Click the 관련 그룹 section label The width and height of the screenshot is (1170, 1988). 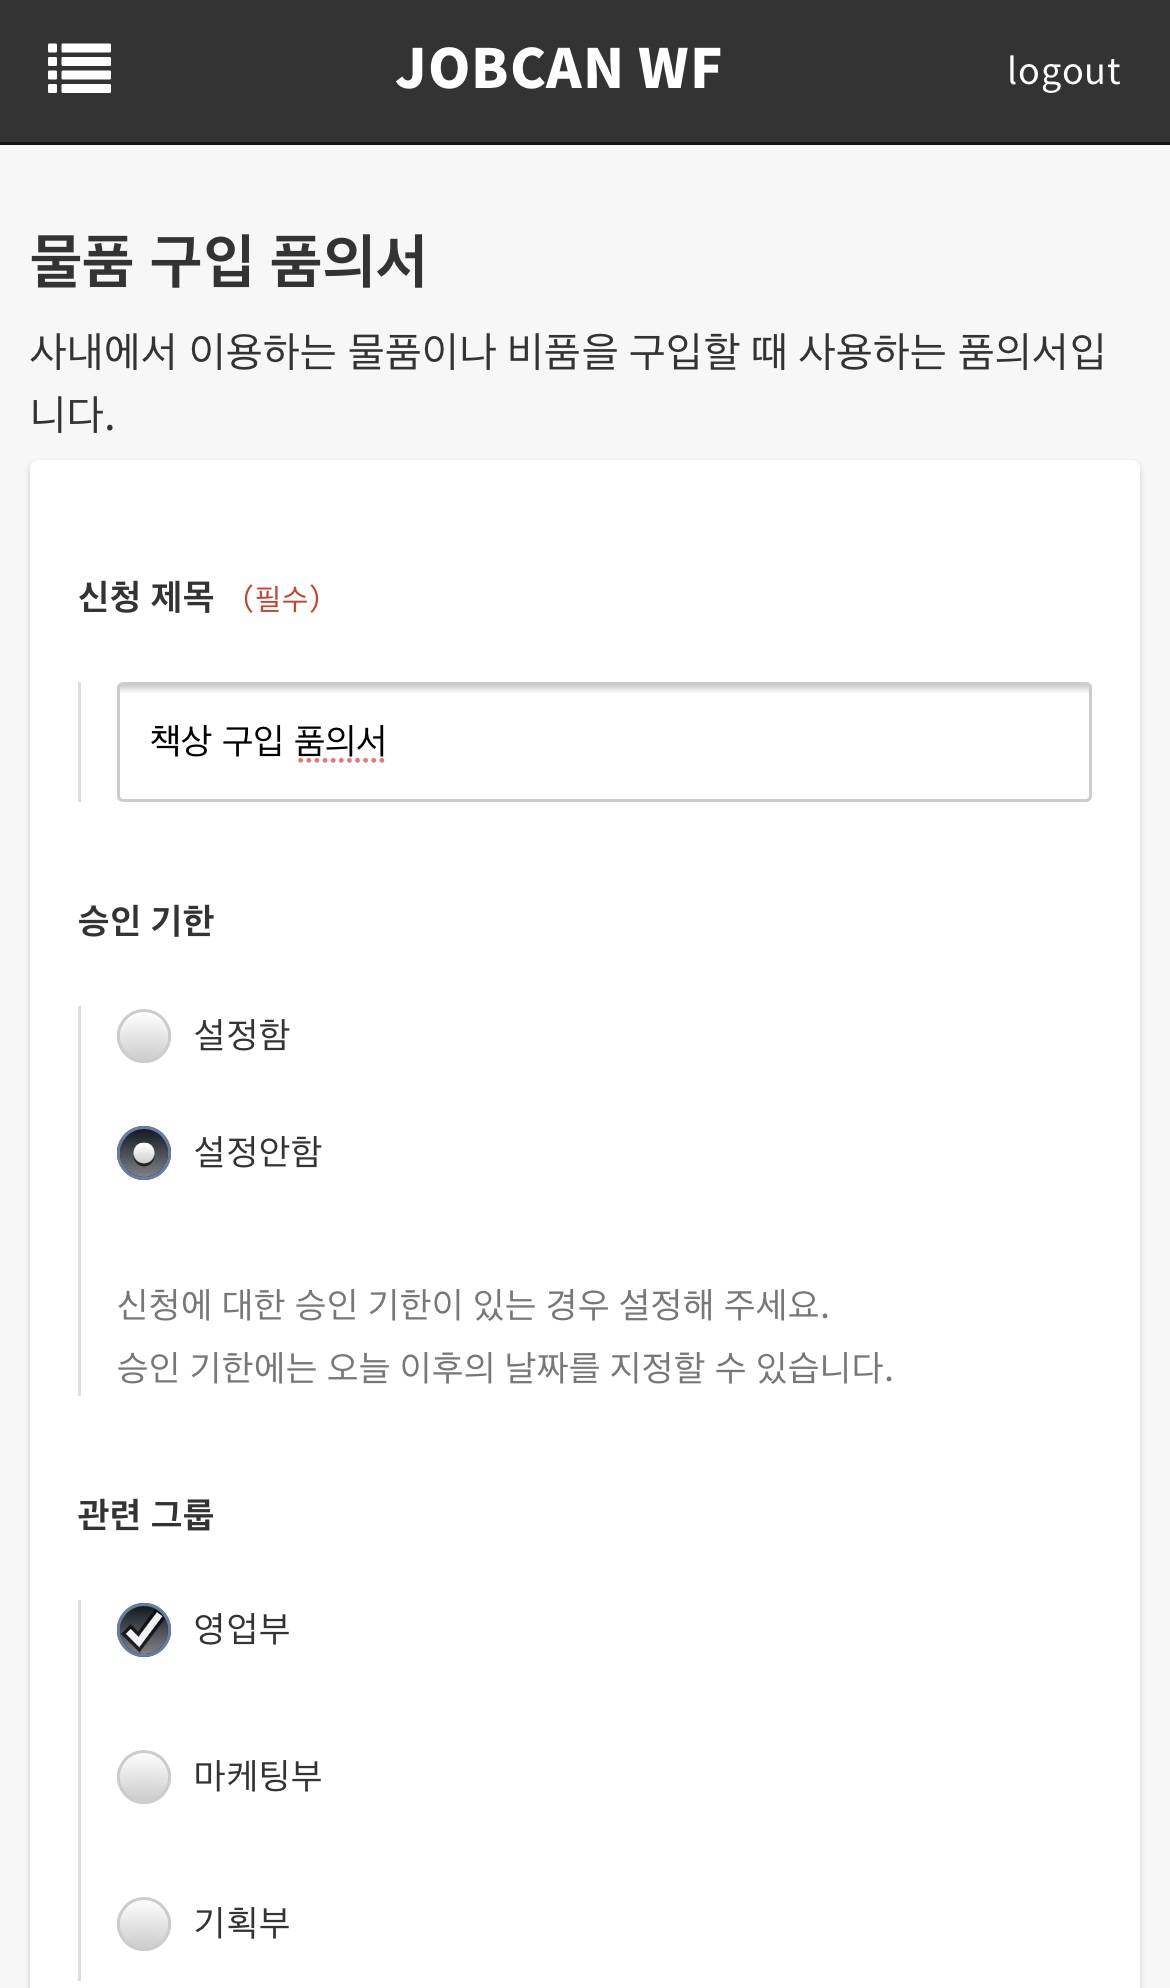pyautogui.click(x=146, y=1515)
